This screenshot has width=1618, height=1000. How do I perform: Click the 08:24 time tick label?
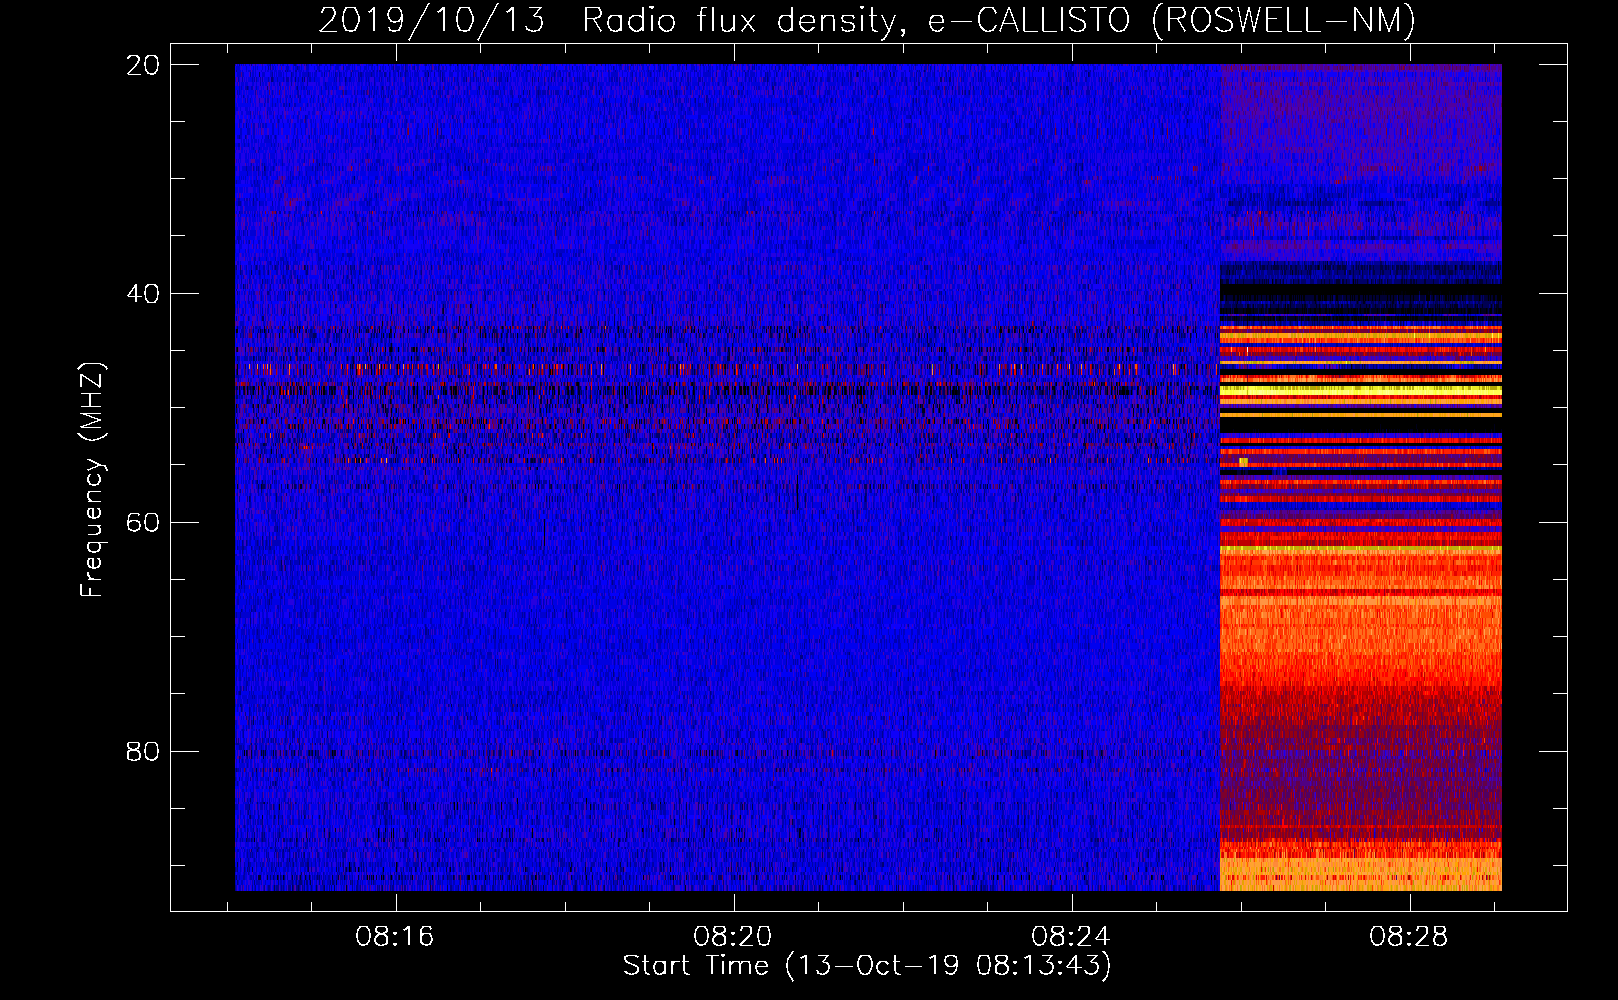point(1071,937)
